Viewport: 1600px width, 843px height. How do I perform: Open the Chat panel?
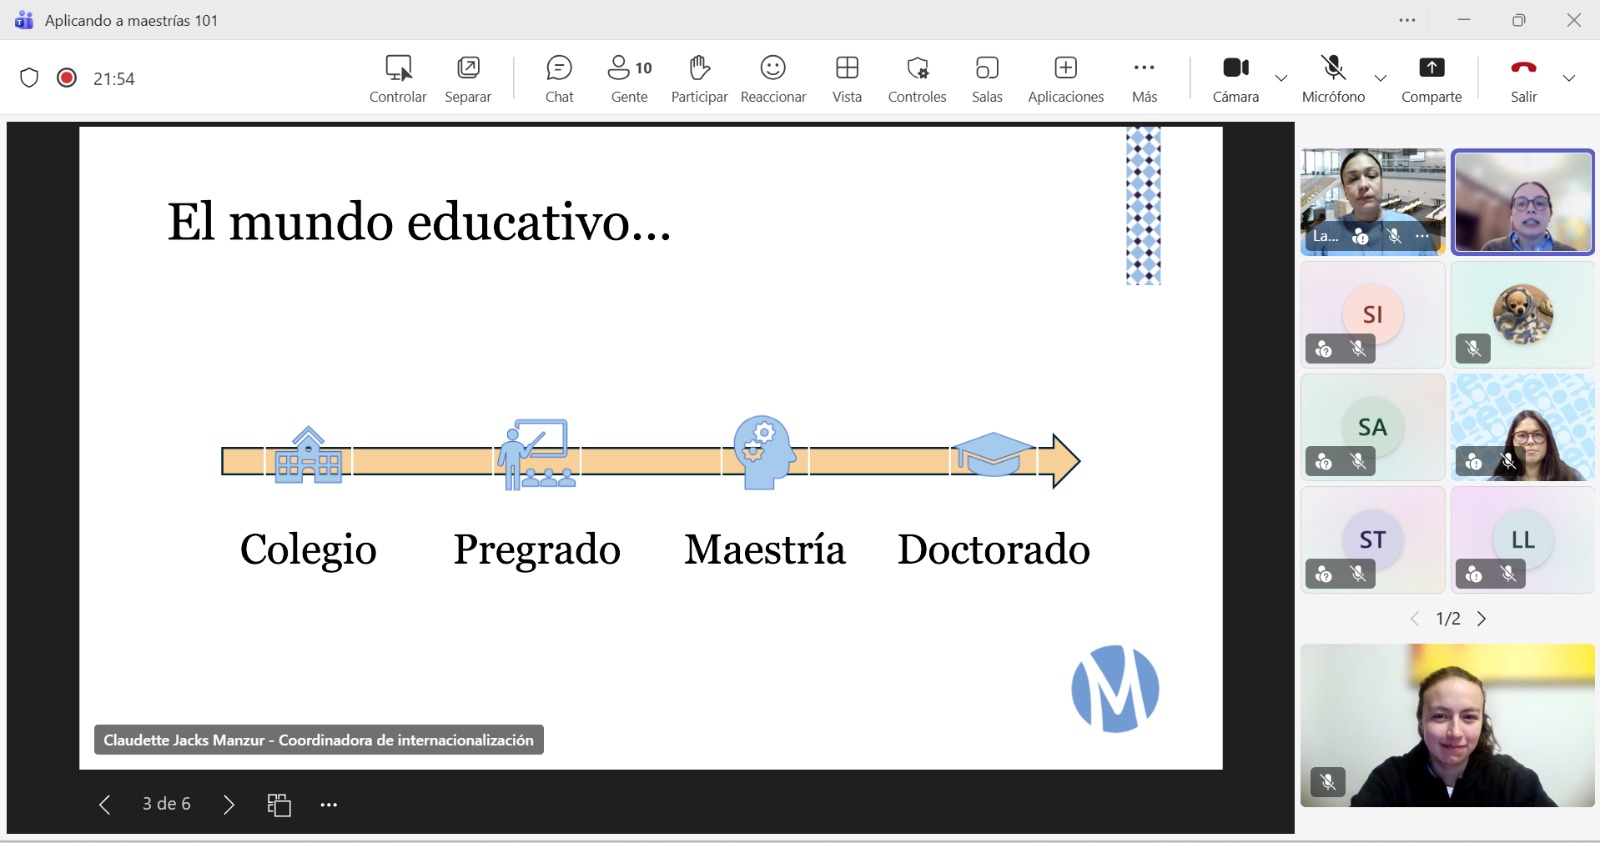(x=559, y=78)
